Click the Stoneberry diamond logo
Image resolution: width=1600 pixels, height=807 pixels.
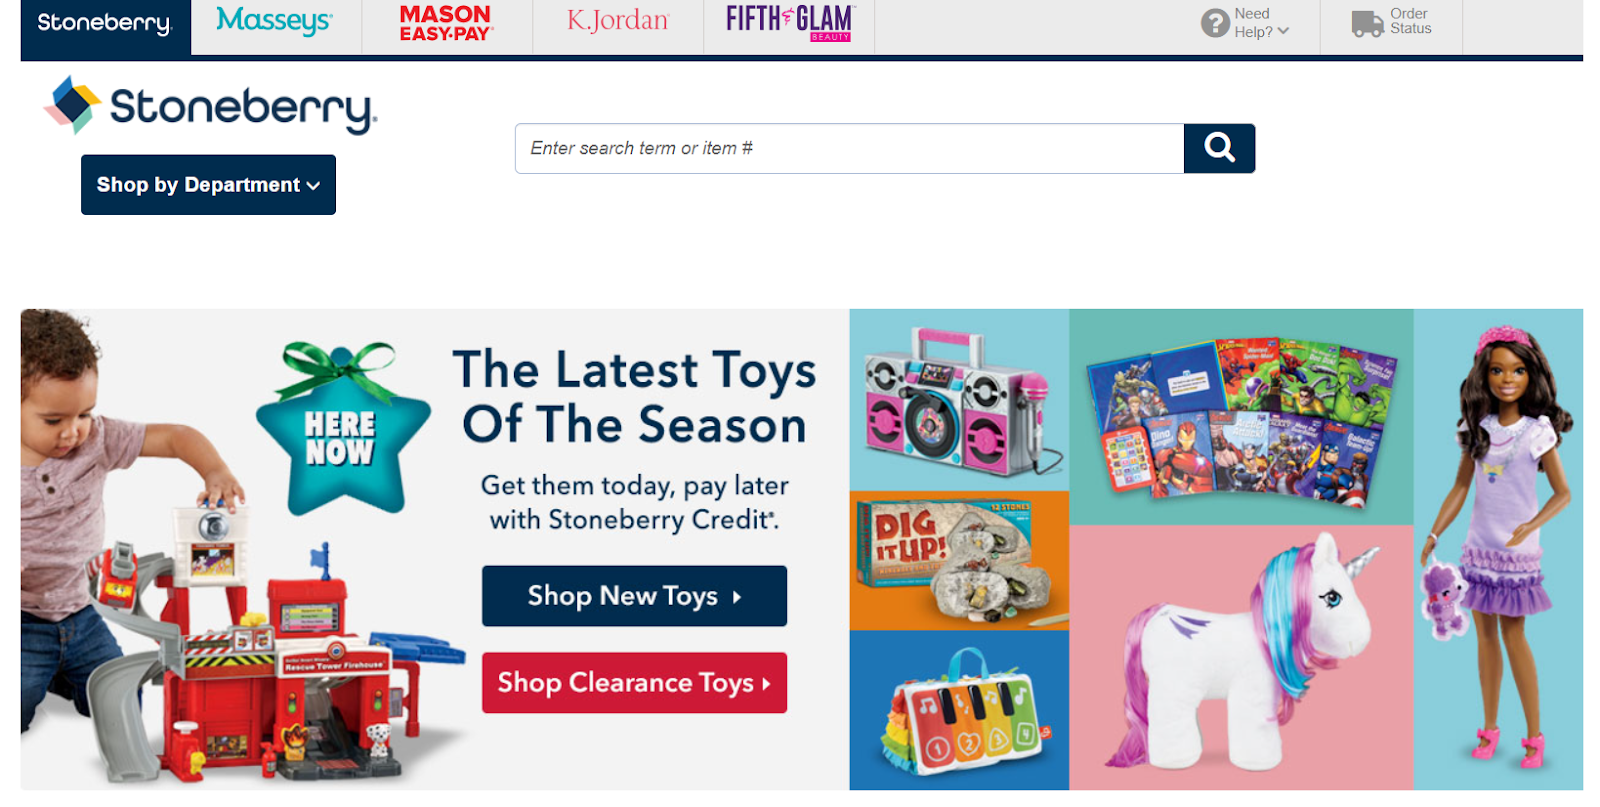point(73,105)
